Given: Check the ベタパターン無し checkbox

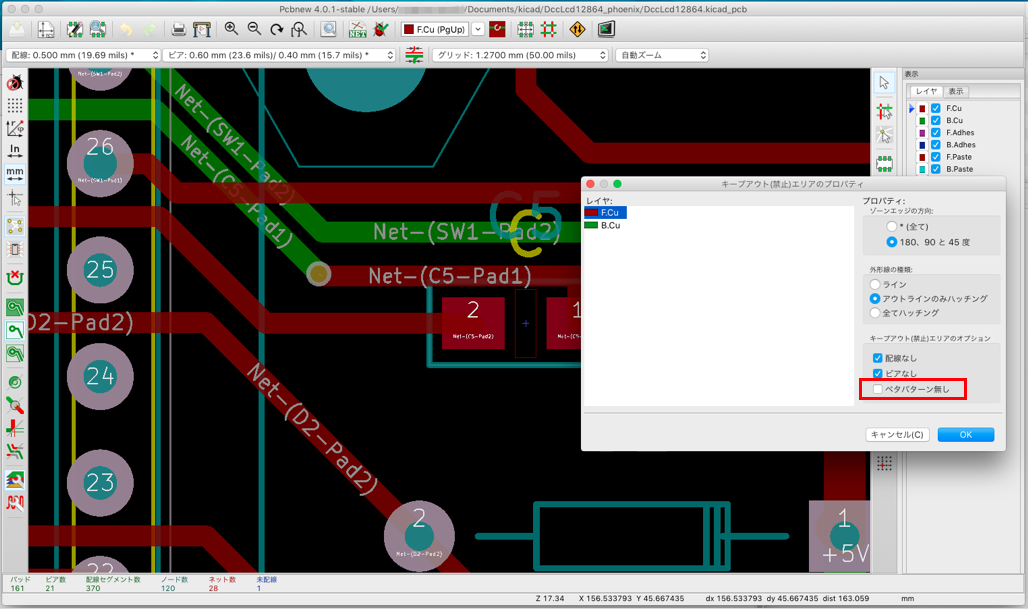Looking at the screenshot, I should [877, 389].
